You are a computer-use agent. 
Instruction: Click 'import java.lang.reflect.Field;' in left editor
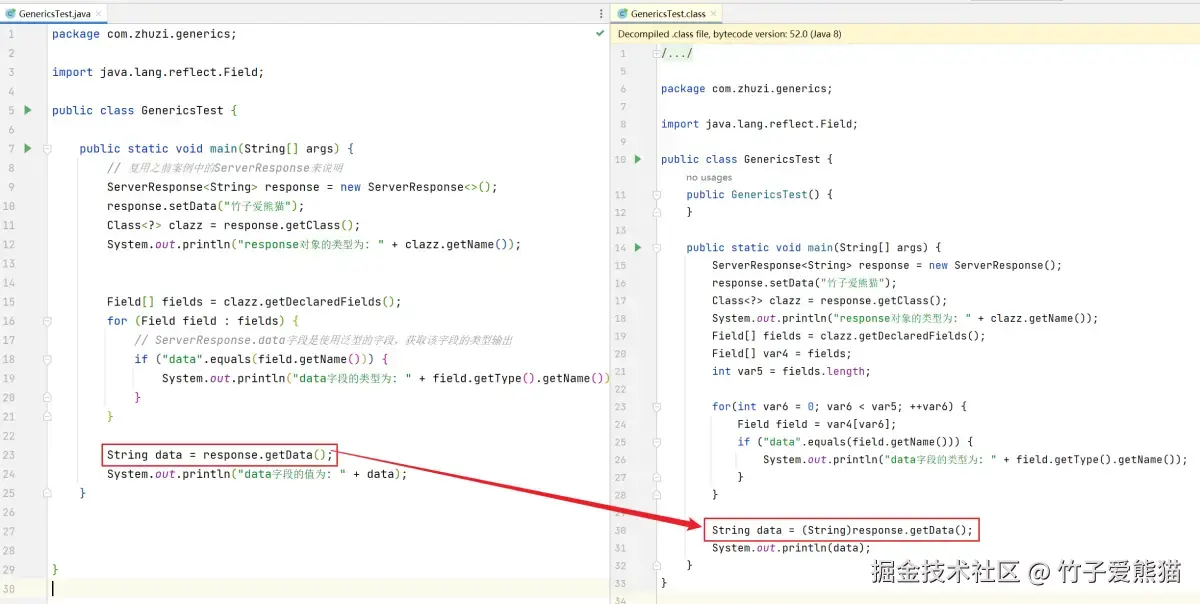(x=158, y=72)
